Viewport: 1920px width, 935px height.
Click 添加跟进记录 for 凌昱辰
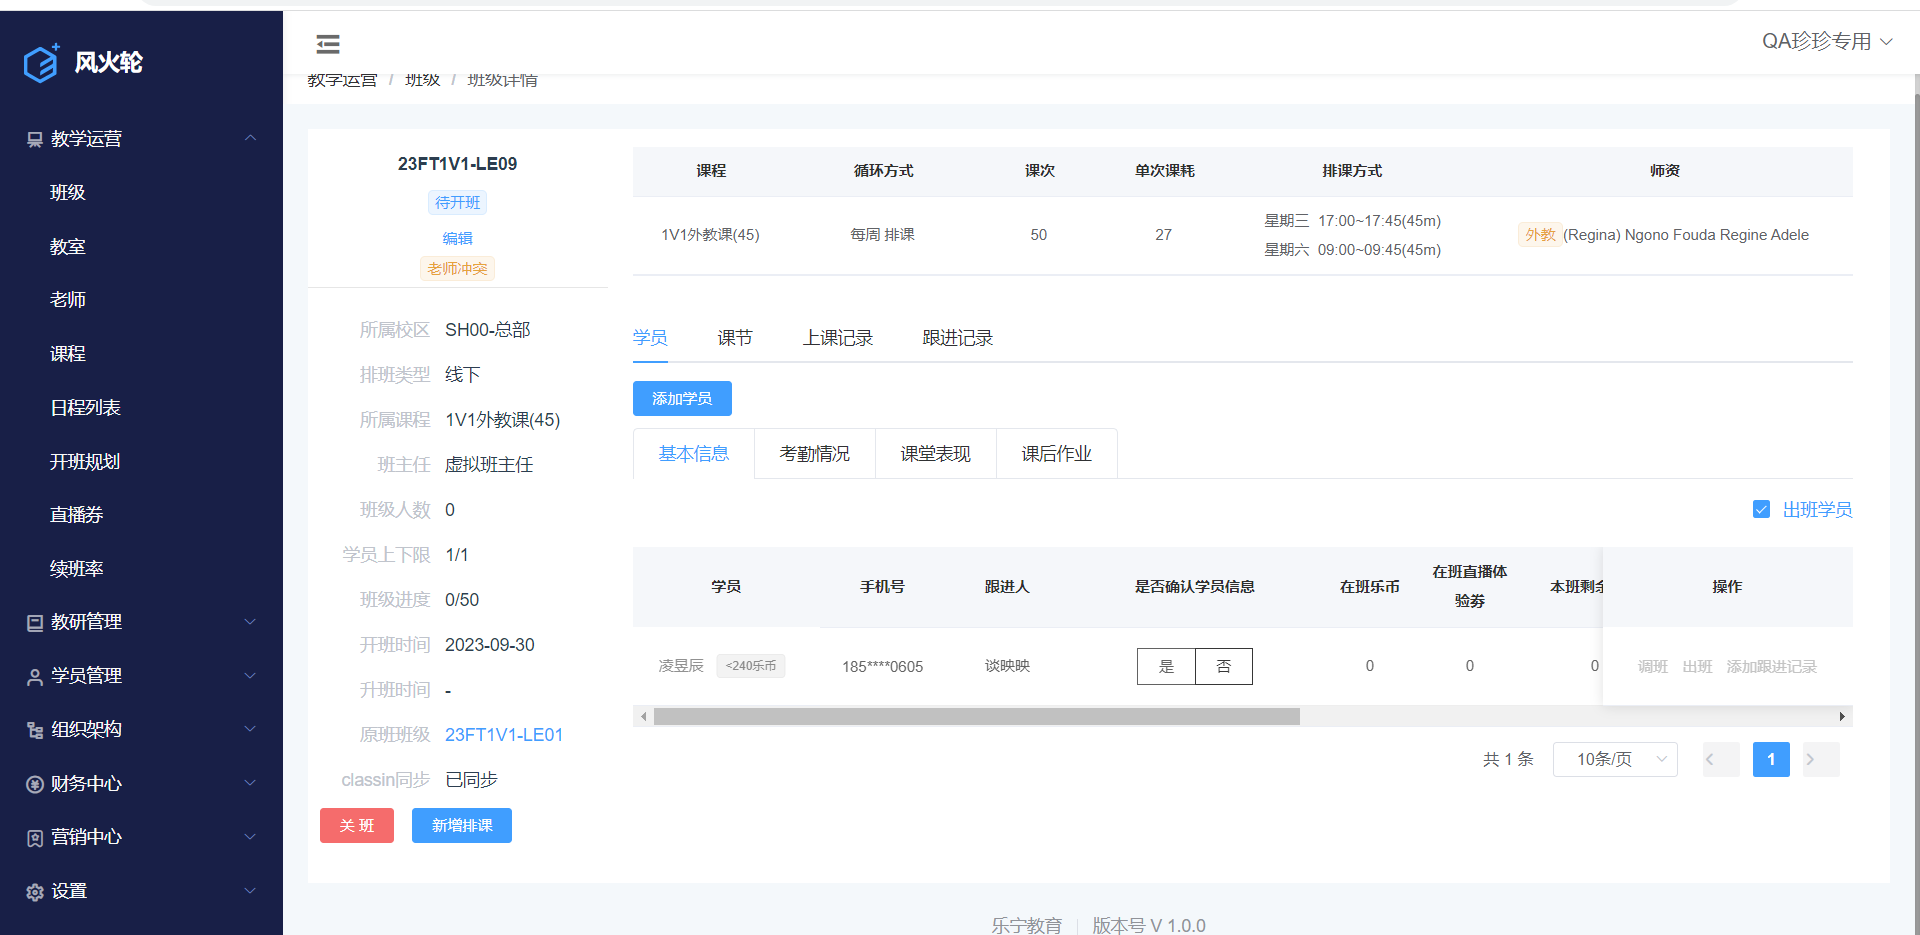click(x=1772, y=667)
